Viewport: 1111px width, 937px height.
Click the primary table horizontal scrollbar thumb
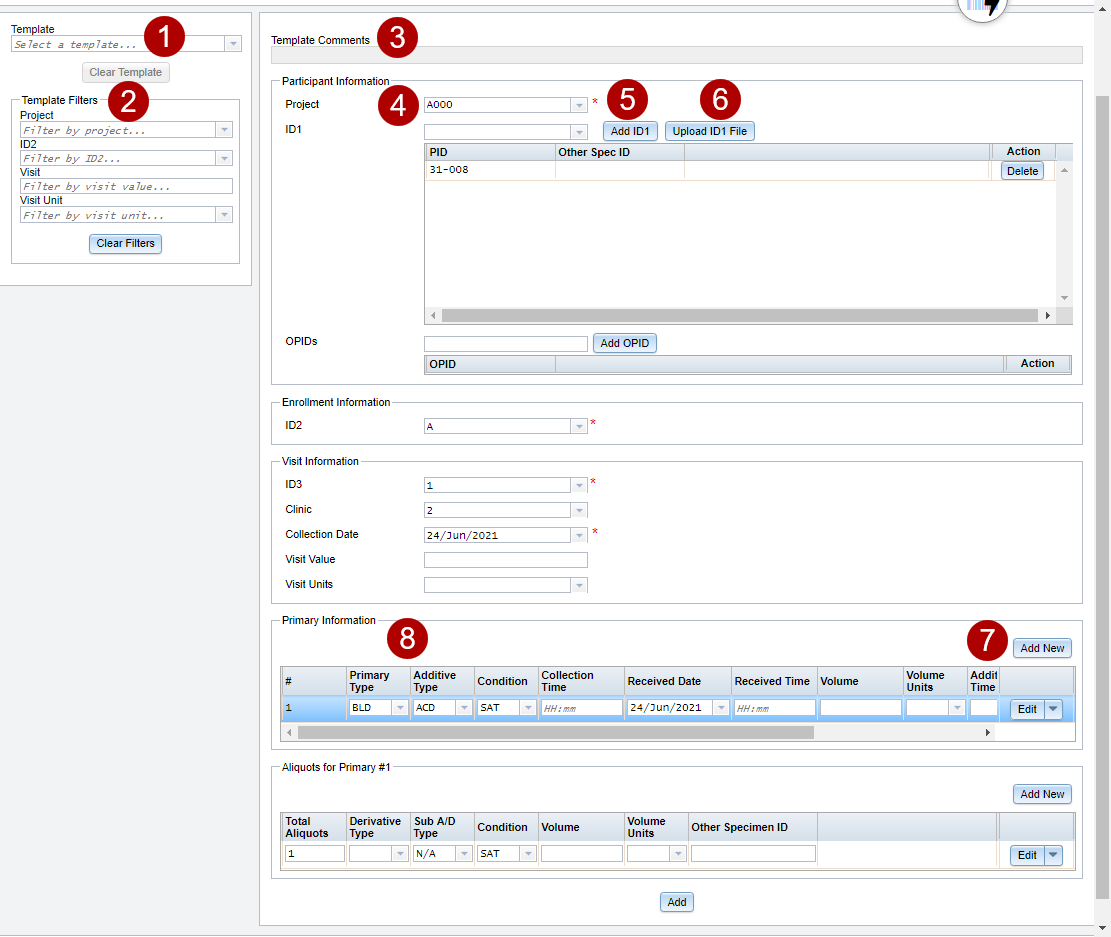click(556, 732)
